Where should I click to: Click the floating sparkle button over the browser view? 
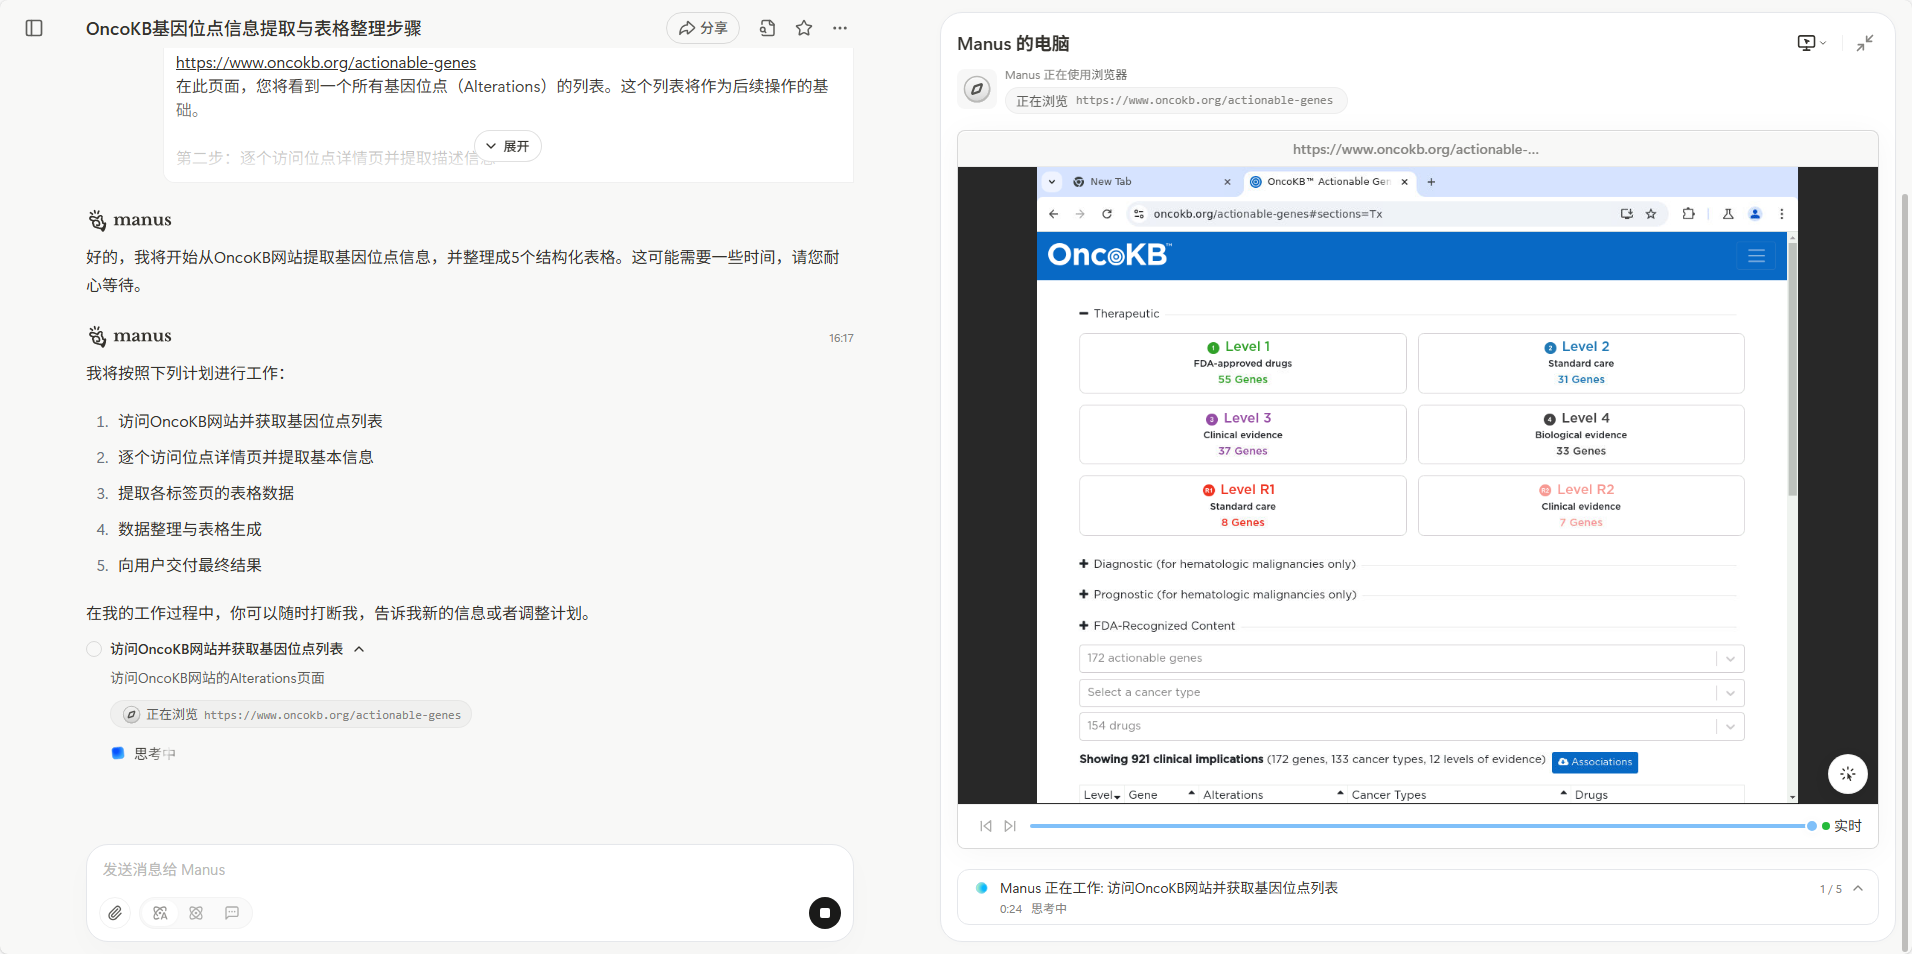1848,774
